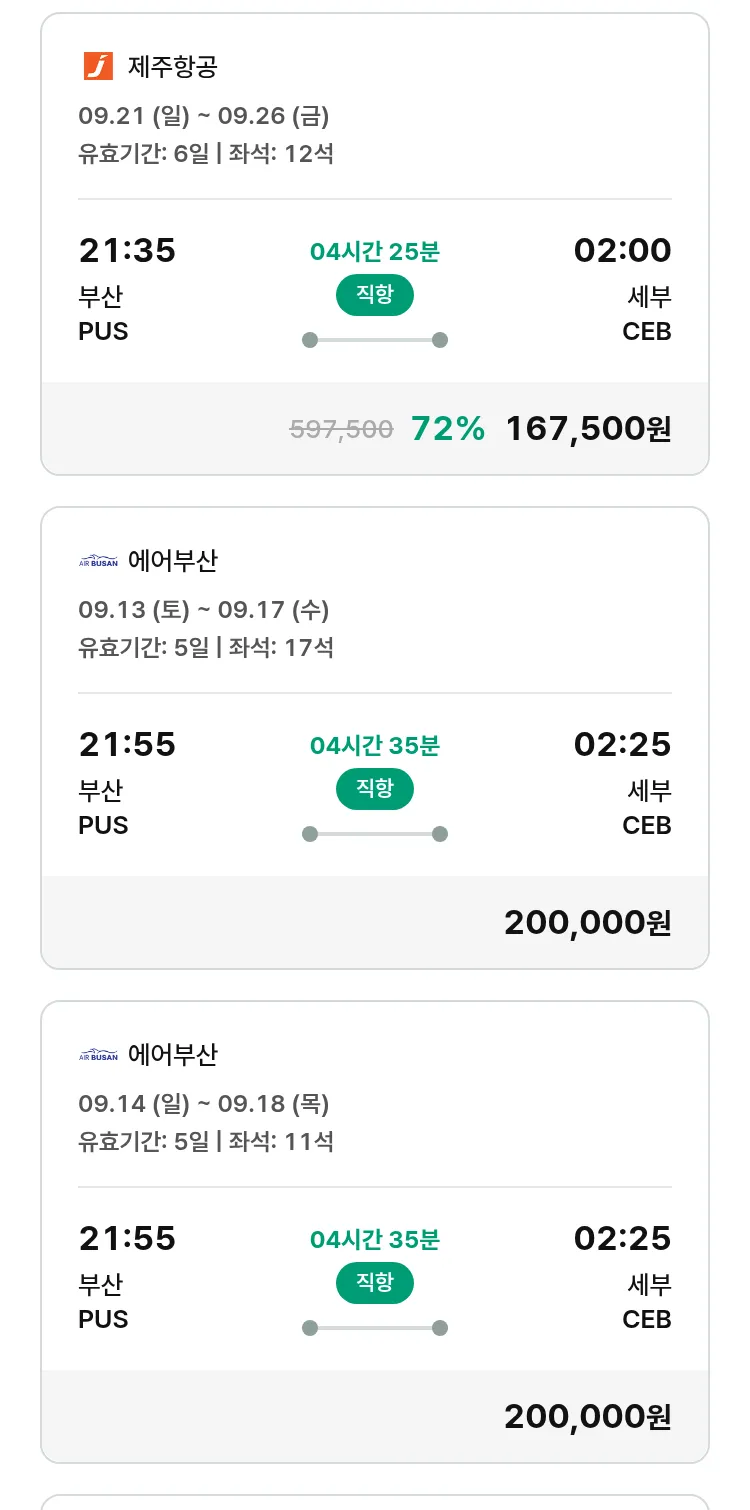Open the 제주항공 airline name
This screenshot has width=750, height=1510.
tap(173, 67)
